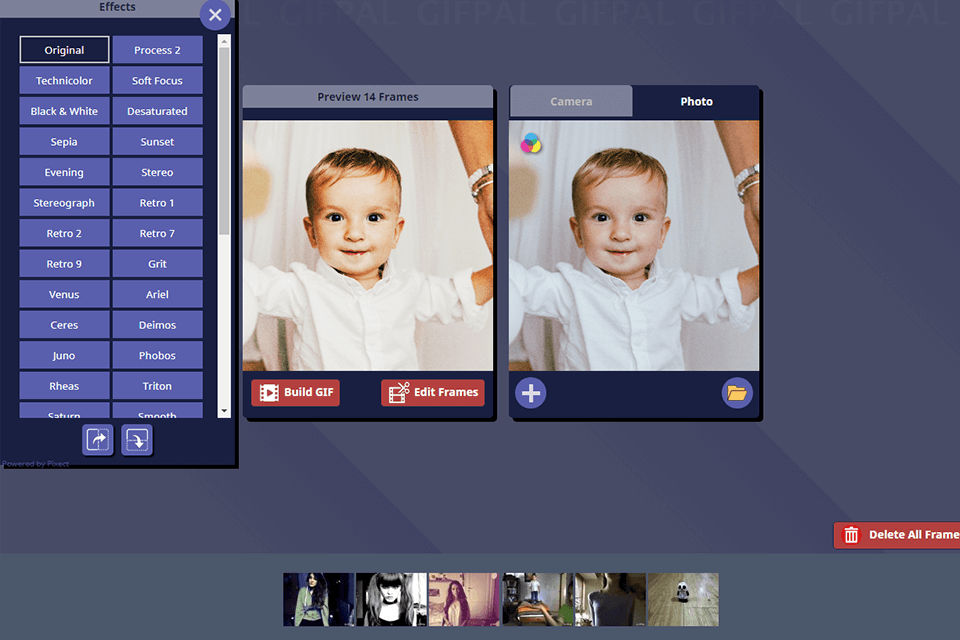Apply the Retro 1 effect
The image size is (960, 640).
[x=157, y=202]
